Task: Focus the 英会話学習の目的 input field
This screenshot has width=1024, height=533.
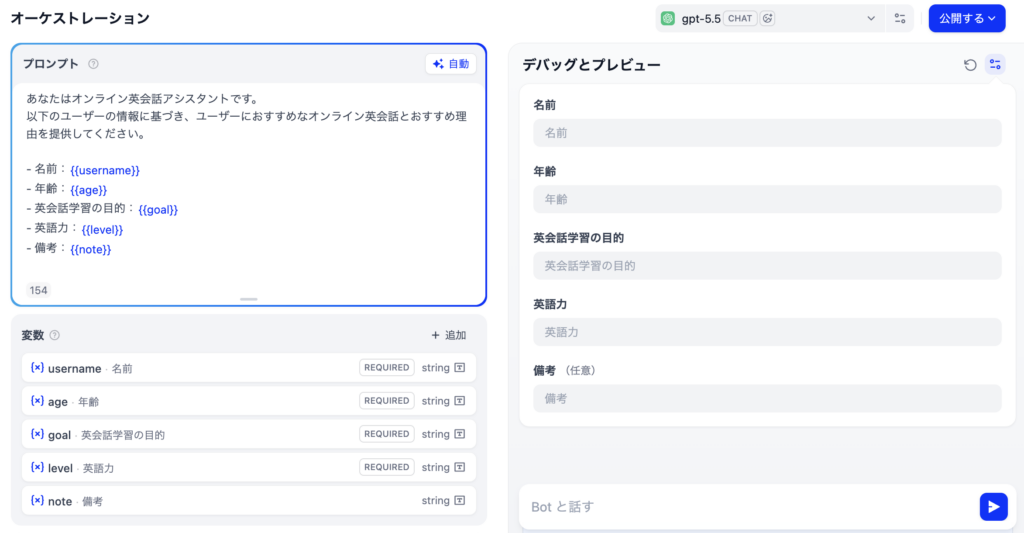Action: coord(767,266)
